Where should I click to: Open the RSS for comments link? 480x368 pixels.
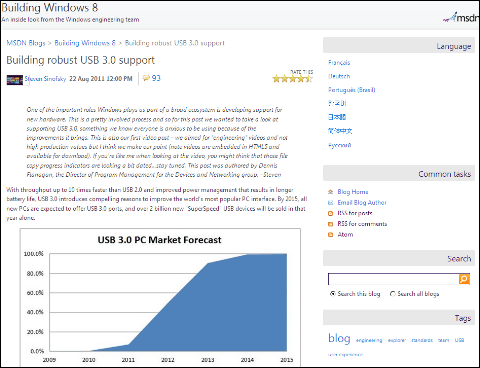[x=362, y=224]
